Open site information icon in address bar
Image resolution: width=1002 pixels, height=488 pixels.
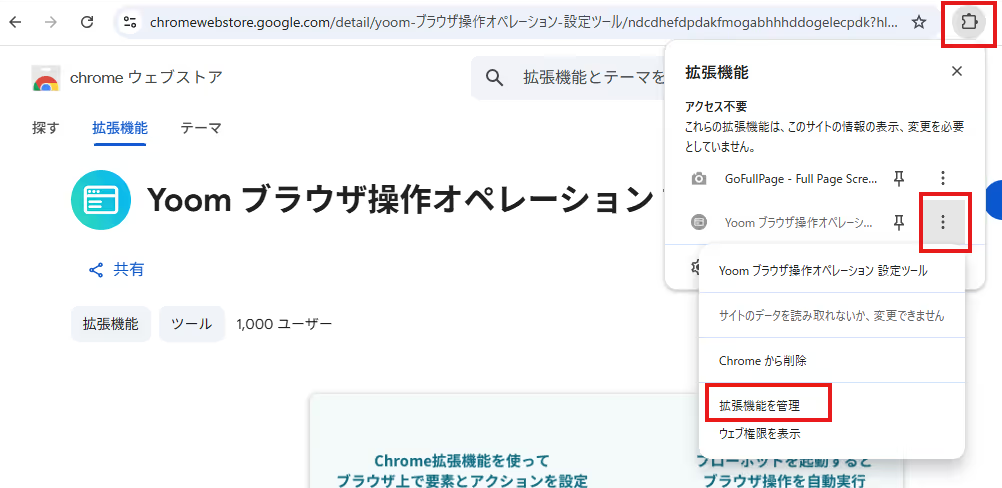pyautogui.click(x=130, y=22)
